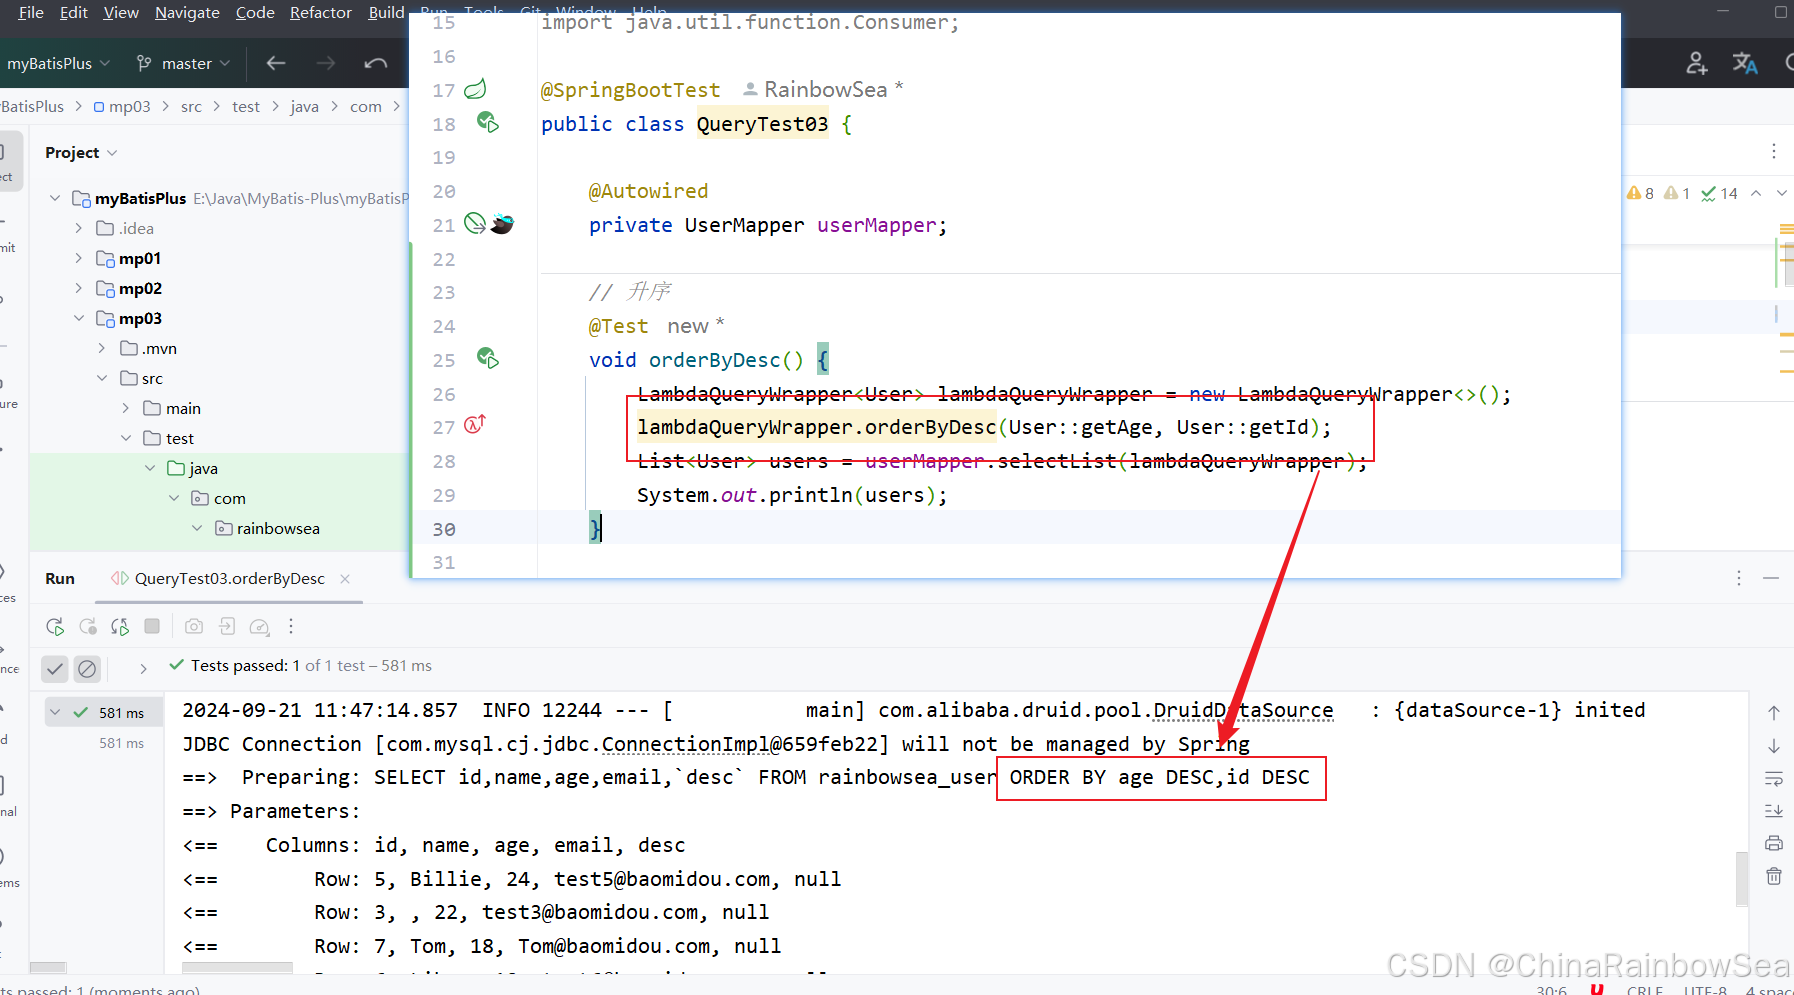The width and height of the screenshot is (1794, 995).
Task: Click the Translate icon in title bar
Action: click(x=1745, y=63)
